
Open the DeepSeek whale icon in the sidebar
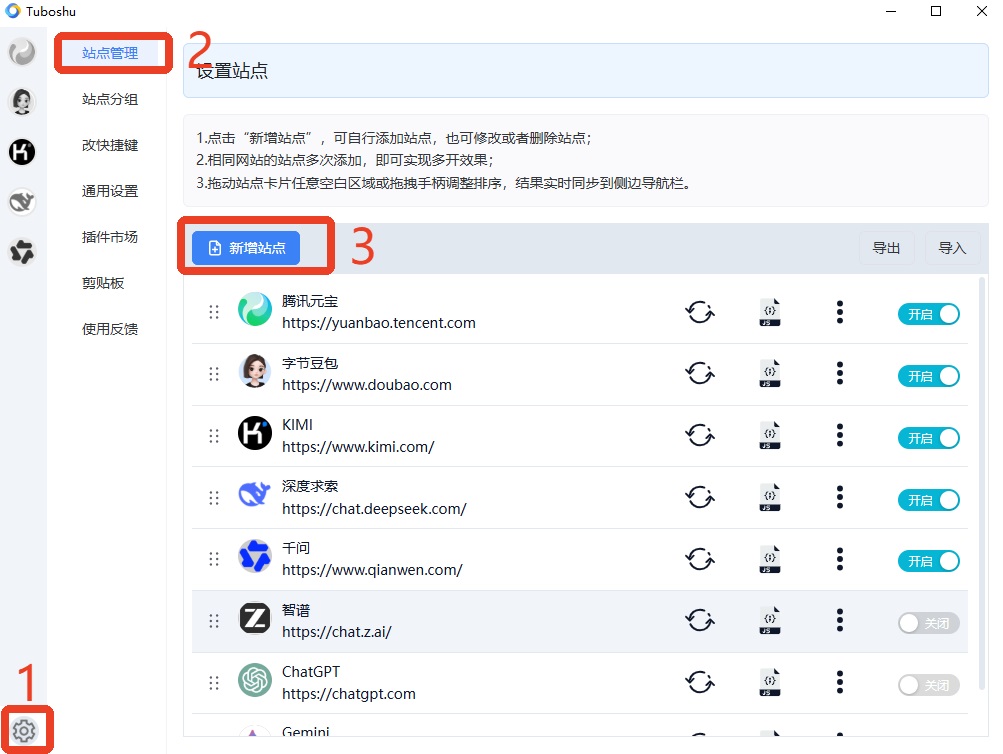pyautogui.click(x=22, y=202)
